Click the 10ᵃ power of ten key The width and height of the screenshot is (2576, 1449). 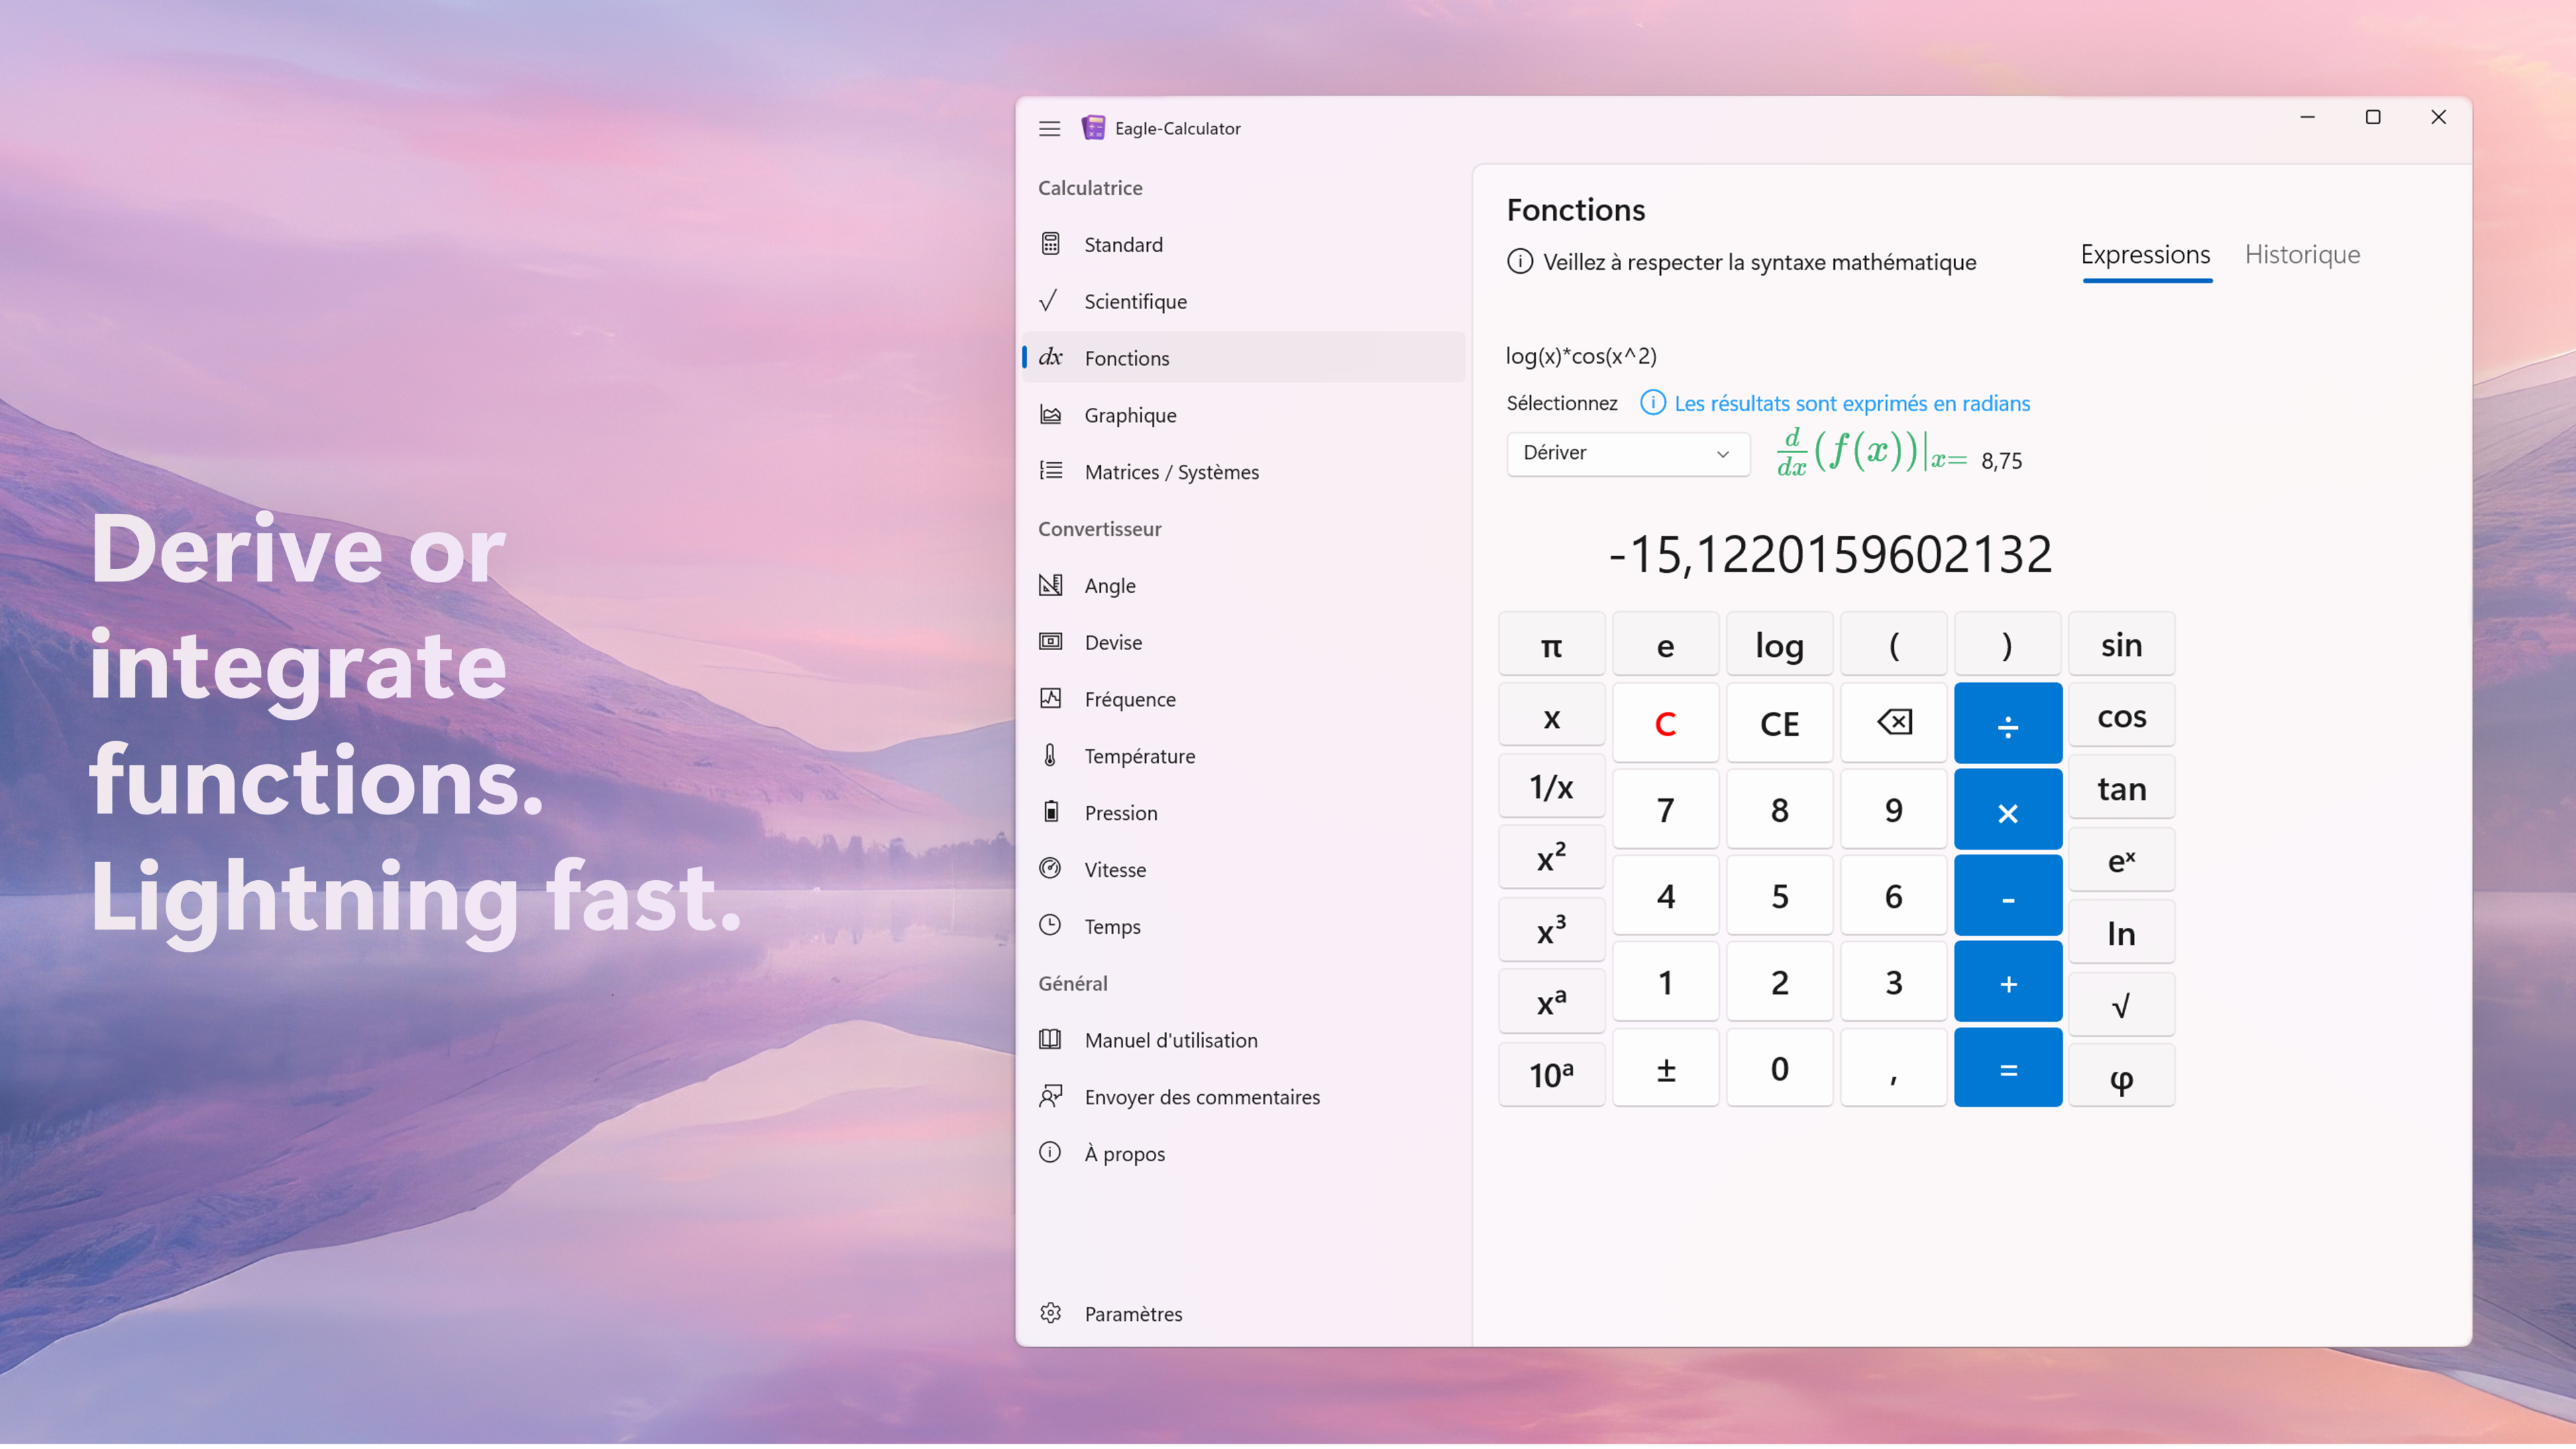1551,1075
